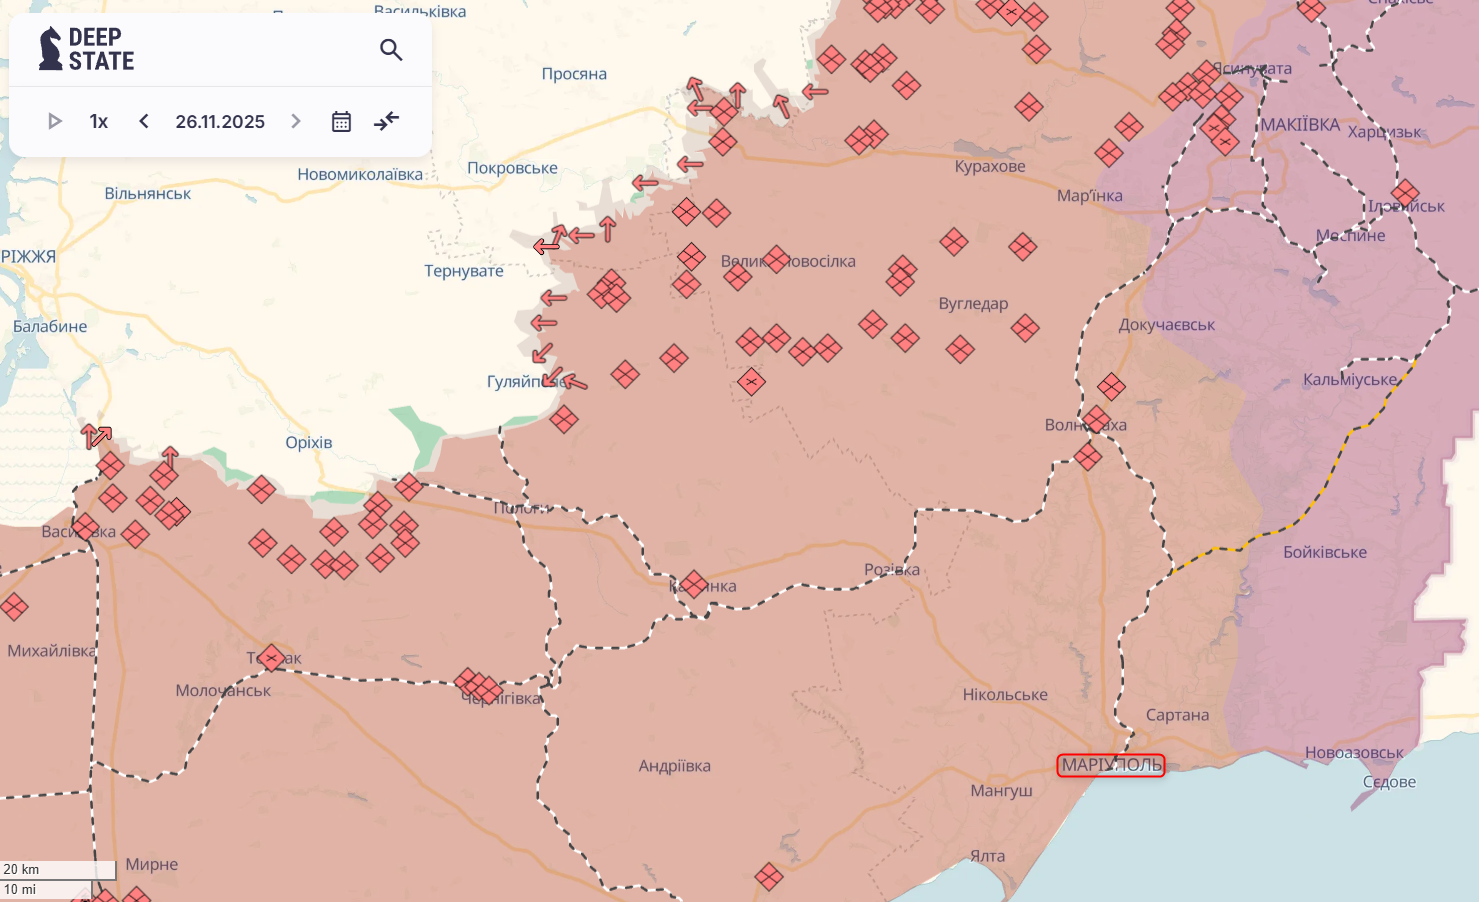Click the date 26.11.2025 field

click(x=220, y=121)
